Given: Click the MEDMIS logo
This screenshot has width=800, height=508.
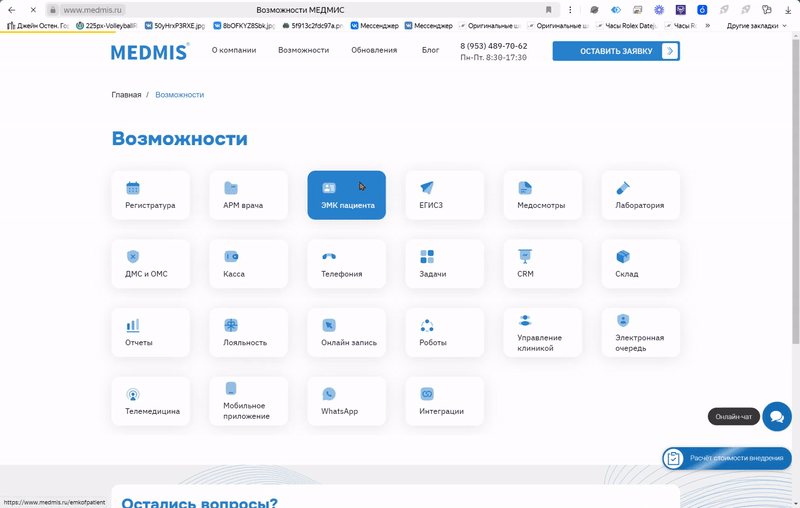Looking at the screenshot, I should (x=149, y=52).
